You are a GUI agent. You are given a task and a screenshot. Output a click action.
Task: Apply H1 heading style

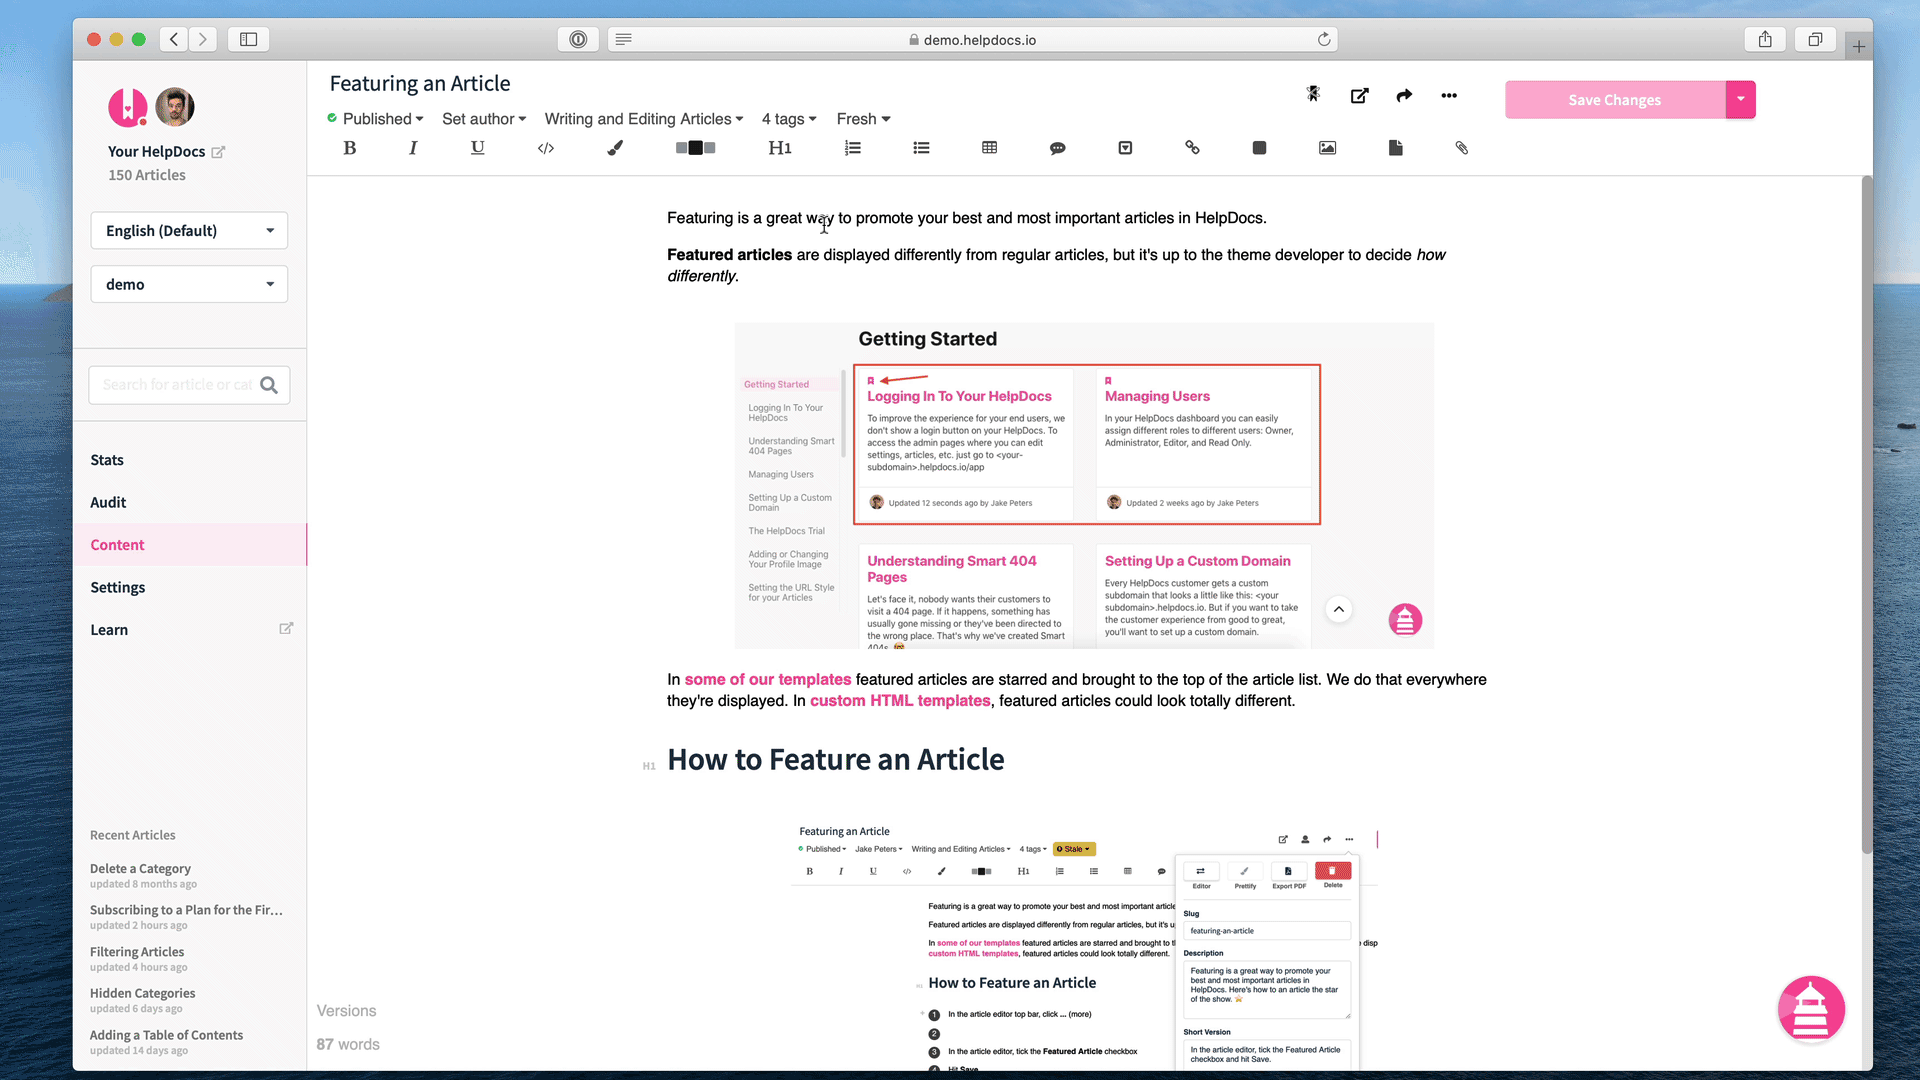tap(780, 148)
